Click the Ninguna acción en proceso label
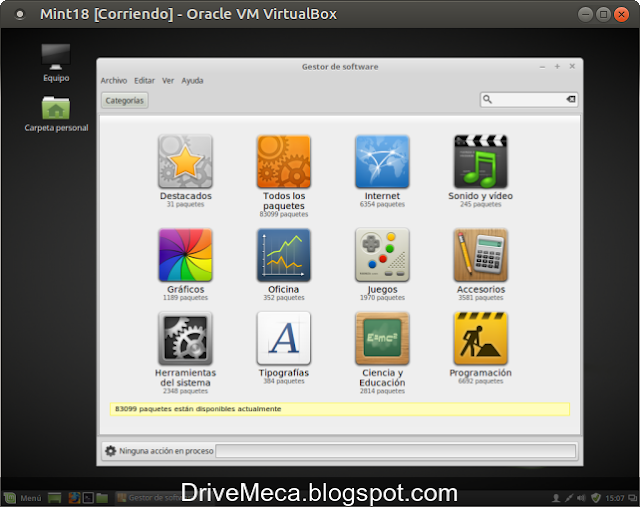Image resolution: width=640 pixels, height=507 pixels. pos(166,451)
